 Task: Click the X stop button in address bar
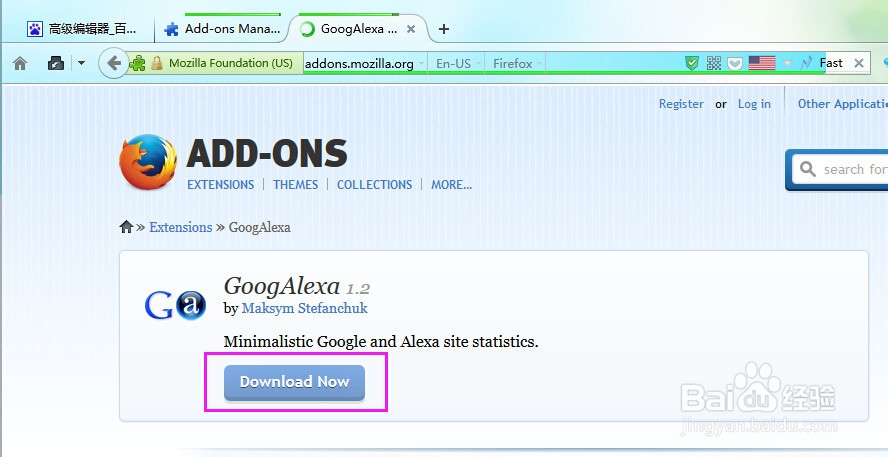(859, 63)
